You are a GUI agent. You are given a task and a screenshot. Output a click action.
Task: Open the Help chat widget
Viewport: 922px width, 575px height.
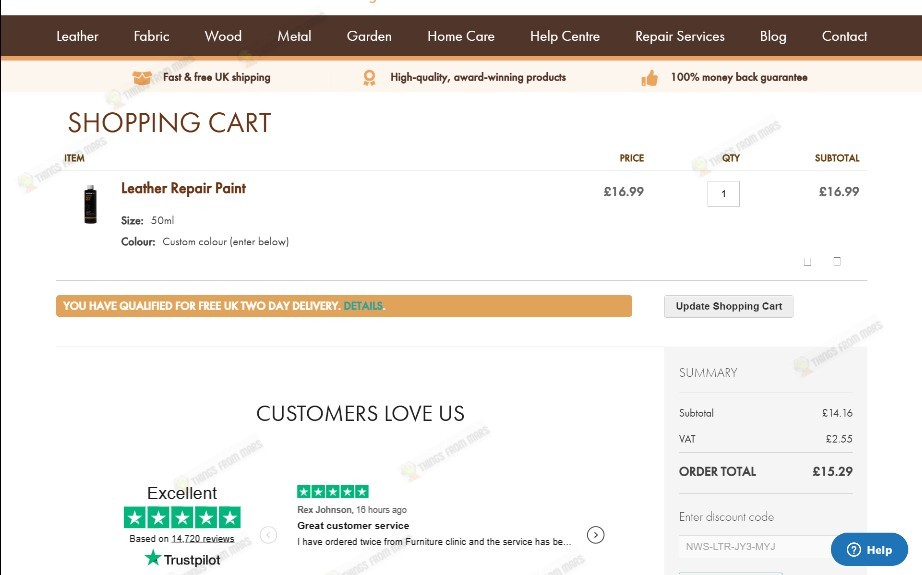(x=869, y=550)
